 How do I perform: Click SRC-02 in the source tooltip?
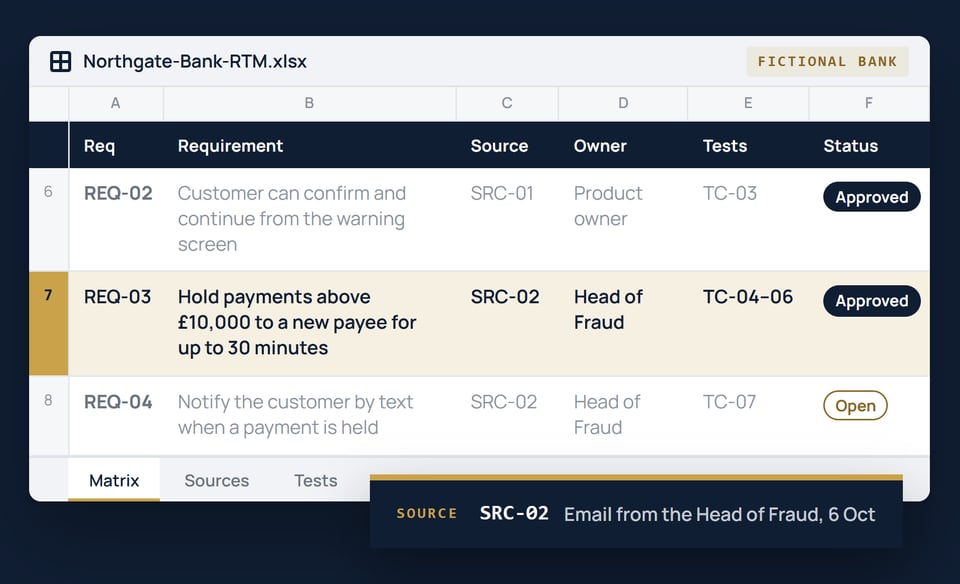coord(514,513)
